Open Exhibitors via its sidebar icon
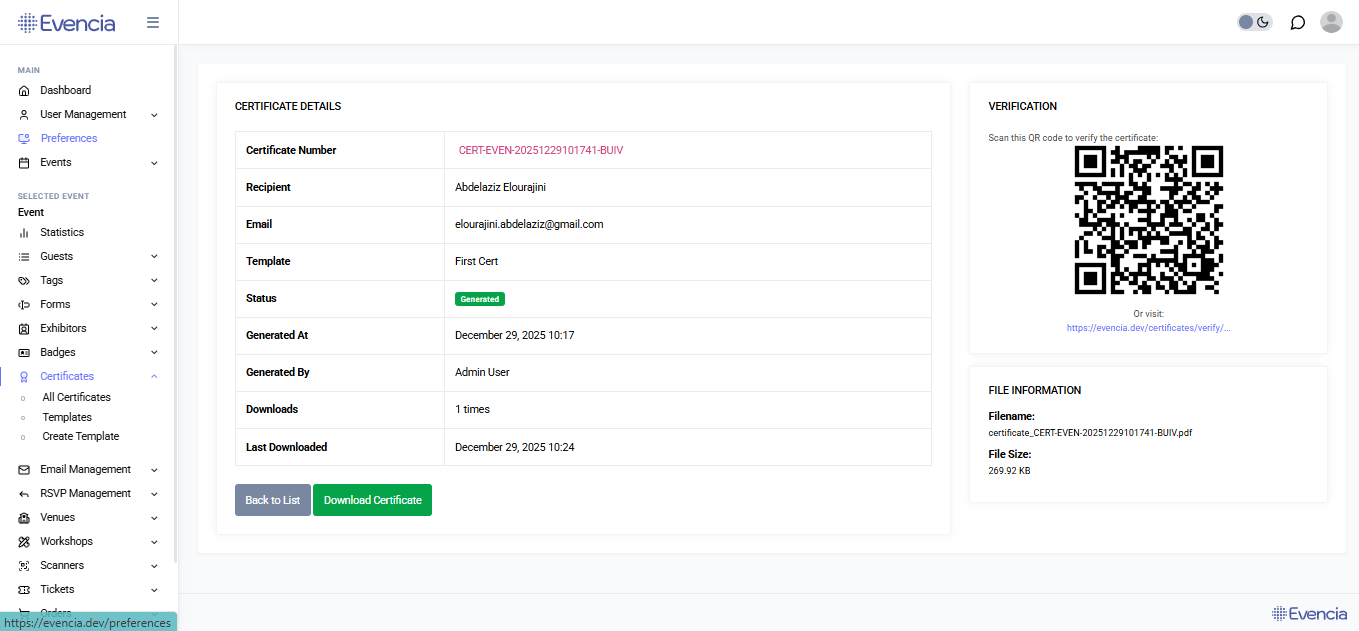 click(22, 328)
